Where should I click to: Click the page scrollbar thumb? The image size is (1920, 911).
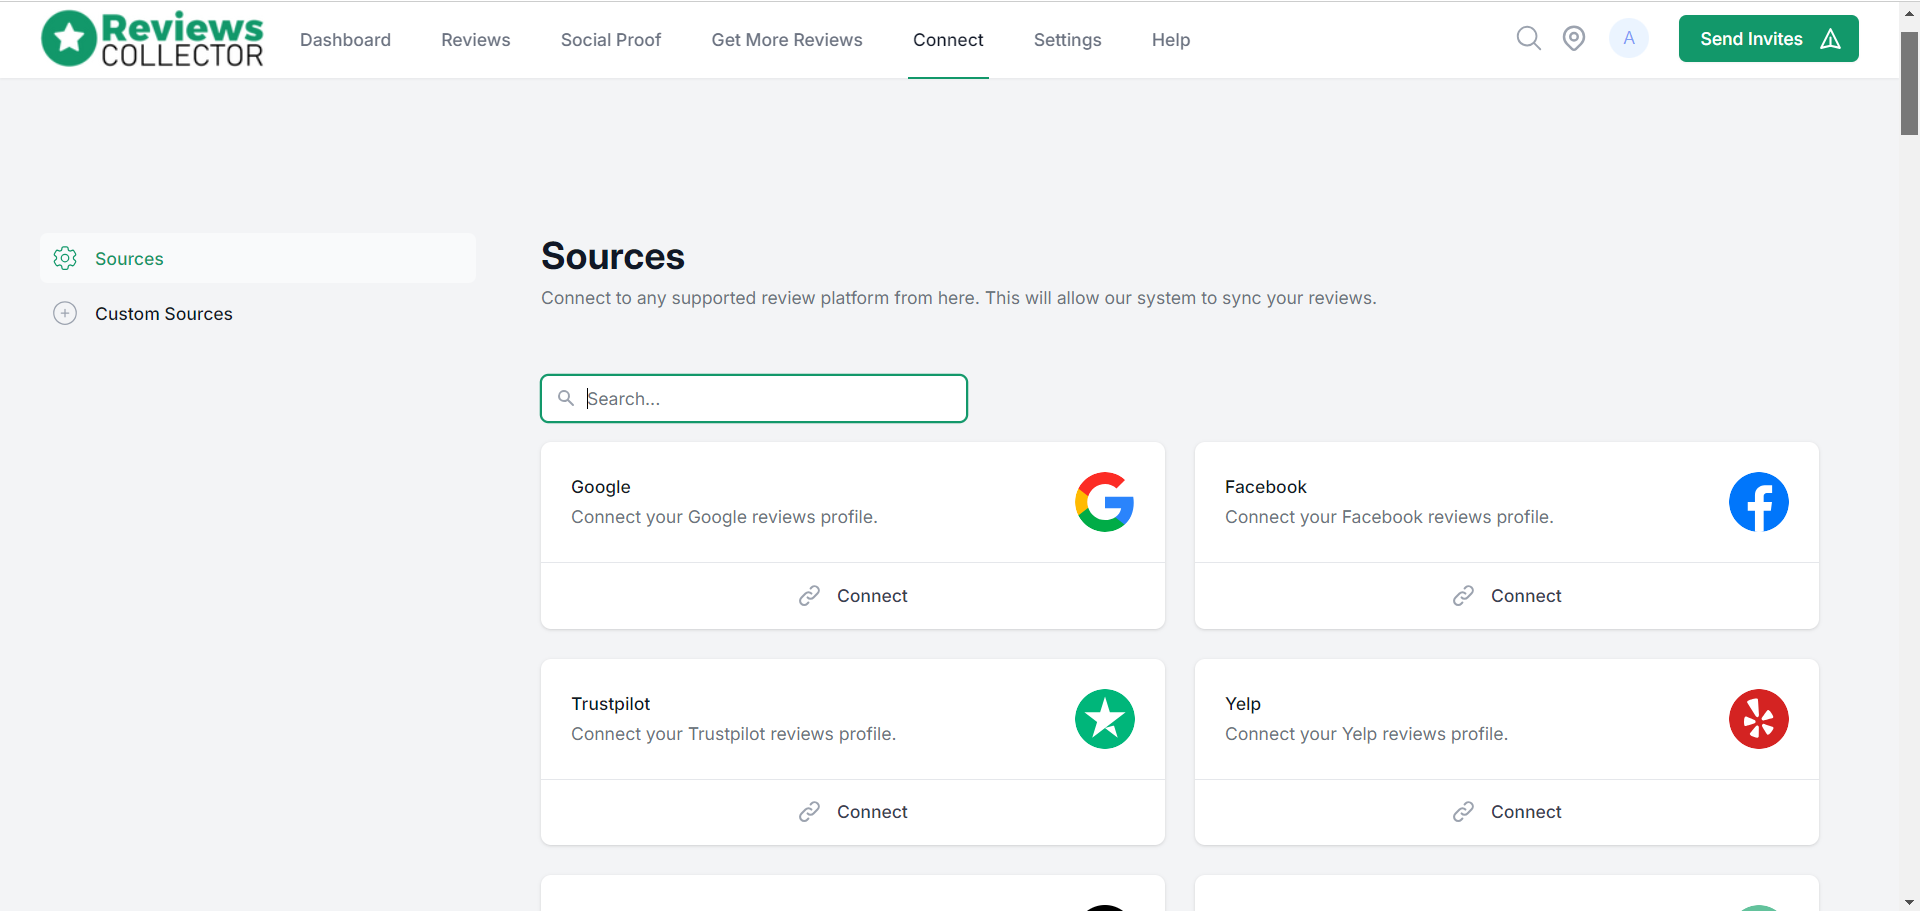coord(1909,83)
